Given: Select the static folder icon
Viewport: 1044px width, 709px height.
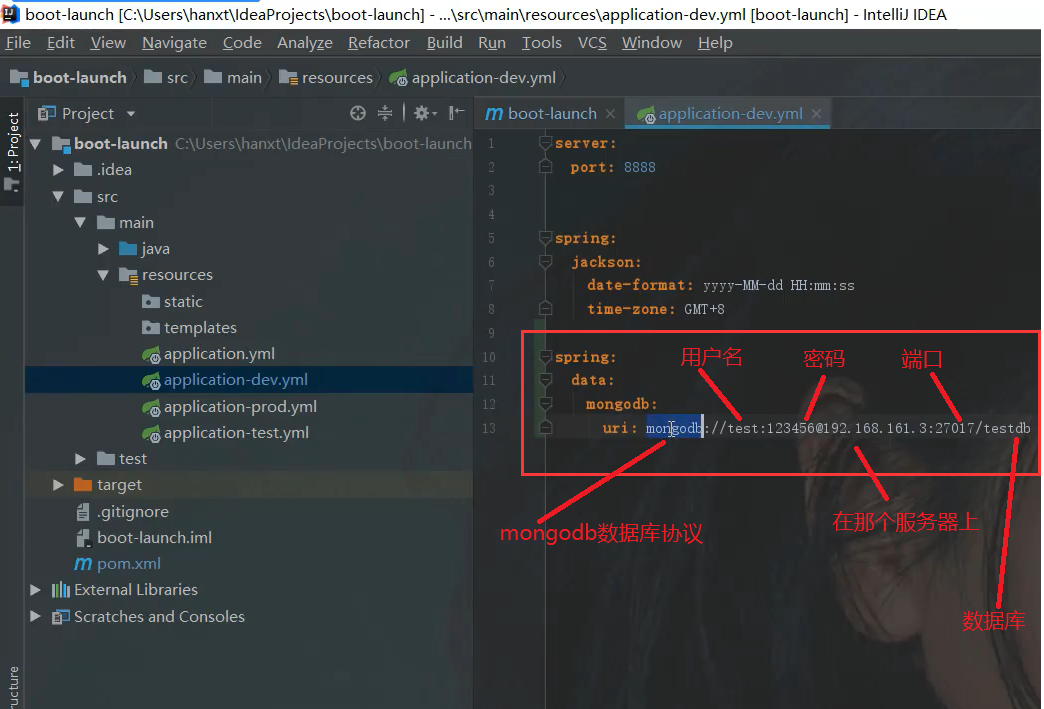Looking at the screenshot, I should (x=151, y=302).
